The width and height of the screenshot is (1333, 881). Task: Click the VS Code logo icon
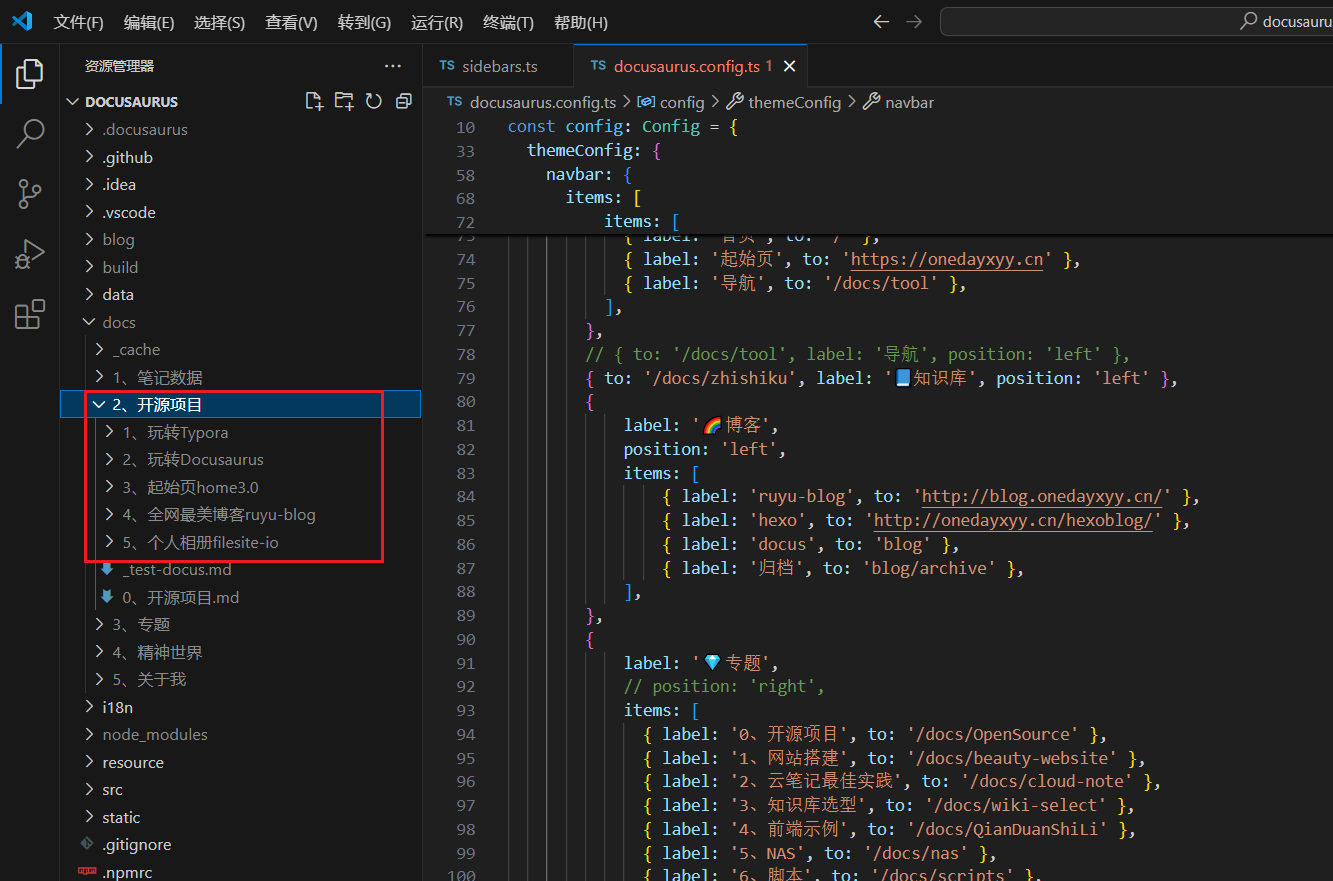point(22,21)
